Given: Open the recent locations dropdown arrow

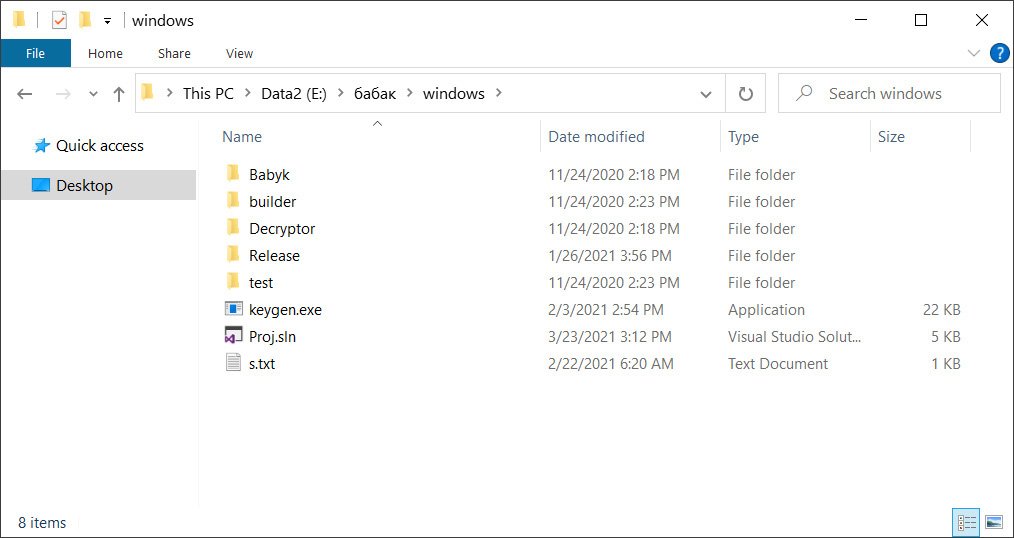Looking at the screenshot, I should coord(93,94).
